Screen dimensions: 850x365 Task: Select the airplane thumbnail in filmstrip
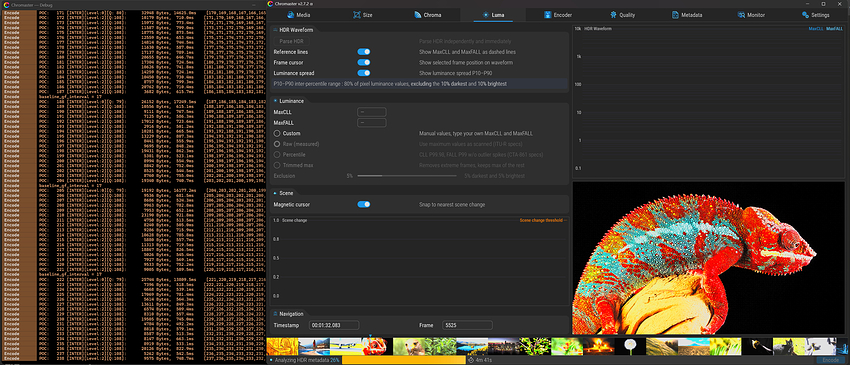coord(345,347)
